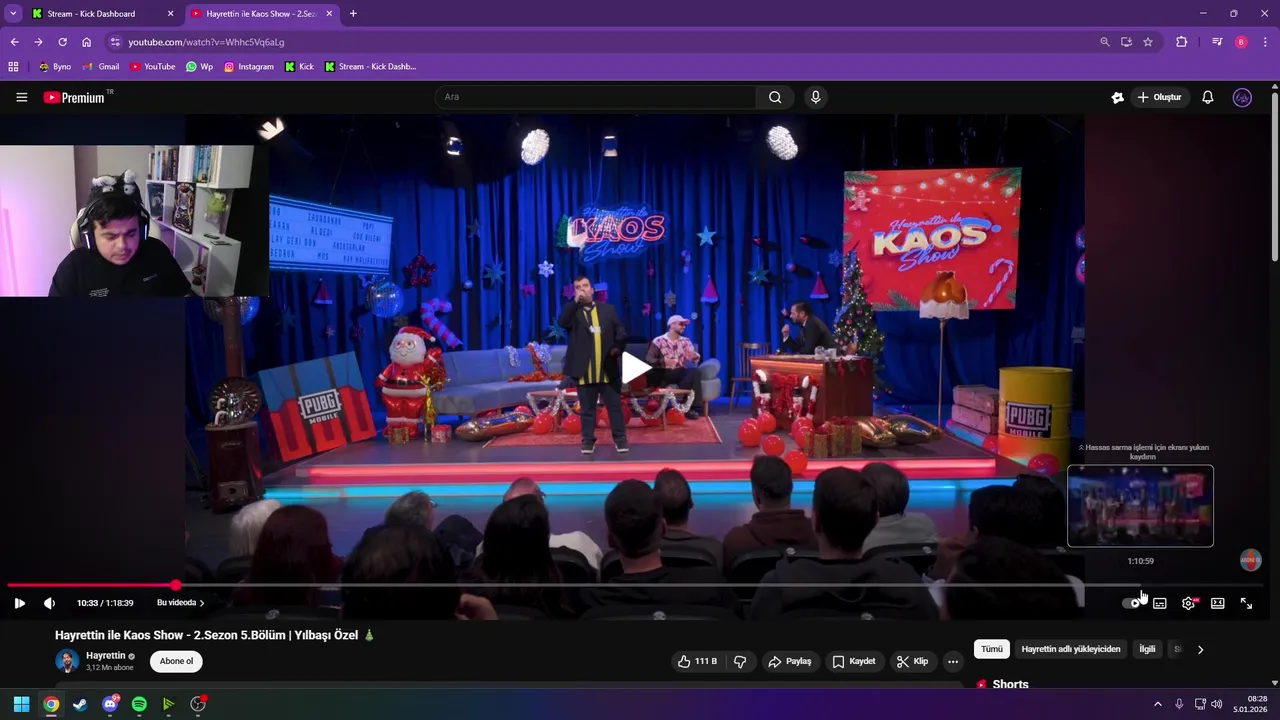Image resolution: width=1280 pixels, height=720 pixels.
Task: Toggle the autoplay switch in the player
Action: (x=1131, y=603)
